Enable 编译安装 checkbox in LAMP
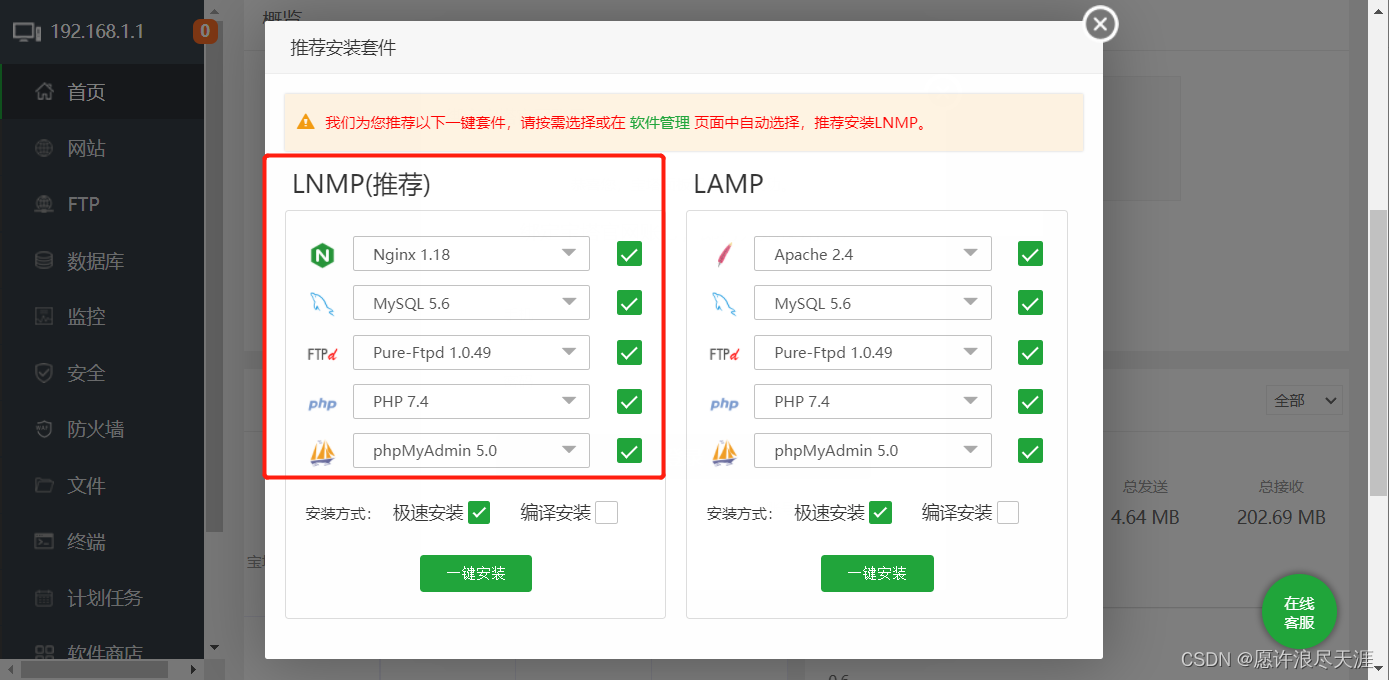The height and width of the screenshot is (680, 1389). pos(1008,513)
